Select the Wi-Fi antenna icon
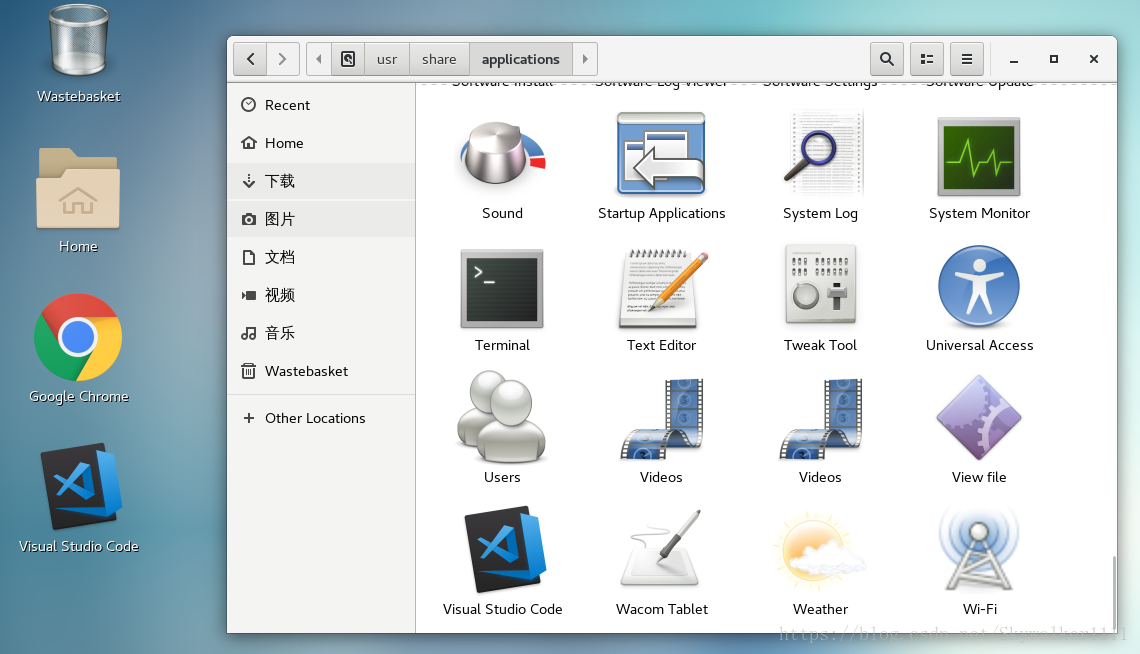 tap(979, 549)
